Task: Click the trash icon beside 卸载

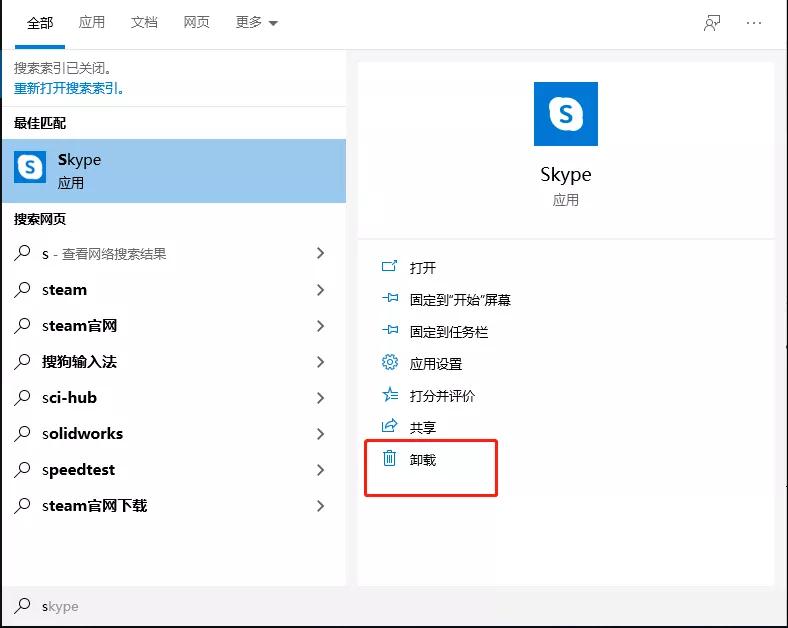Action: tap(389, 458)
